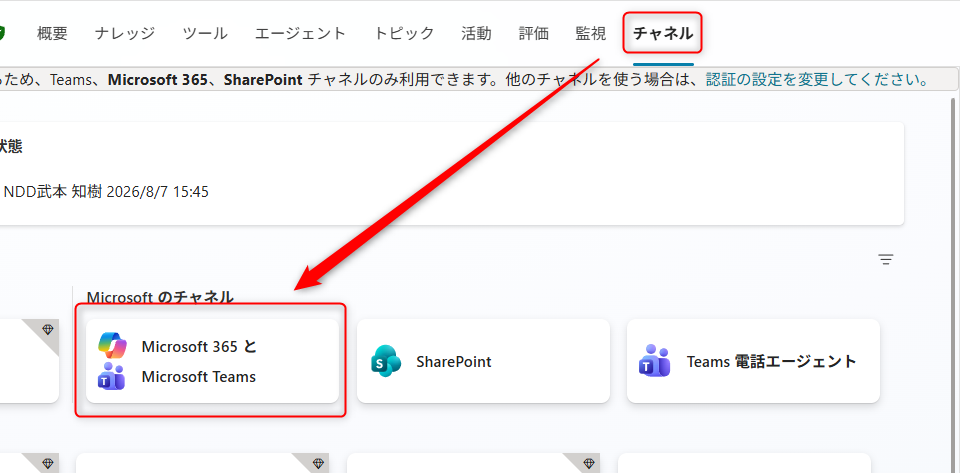Follow the 認証の設定を変更してください link
This screenshot has width=960, height=473.
(x=817, y=80)
